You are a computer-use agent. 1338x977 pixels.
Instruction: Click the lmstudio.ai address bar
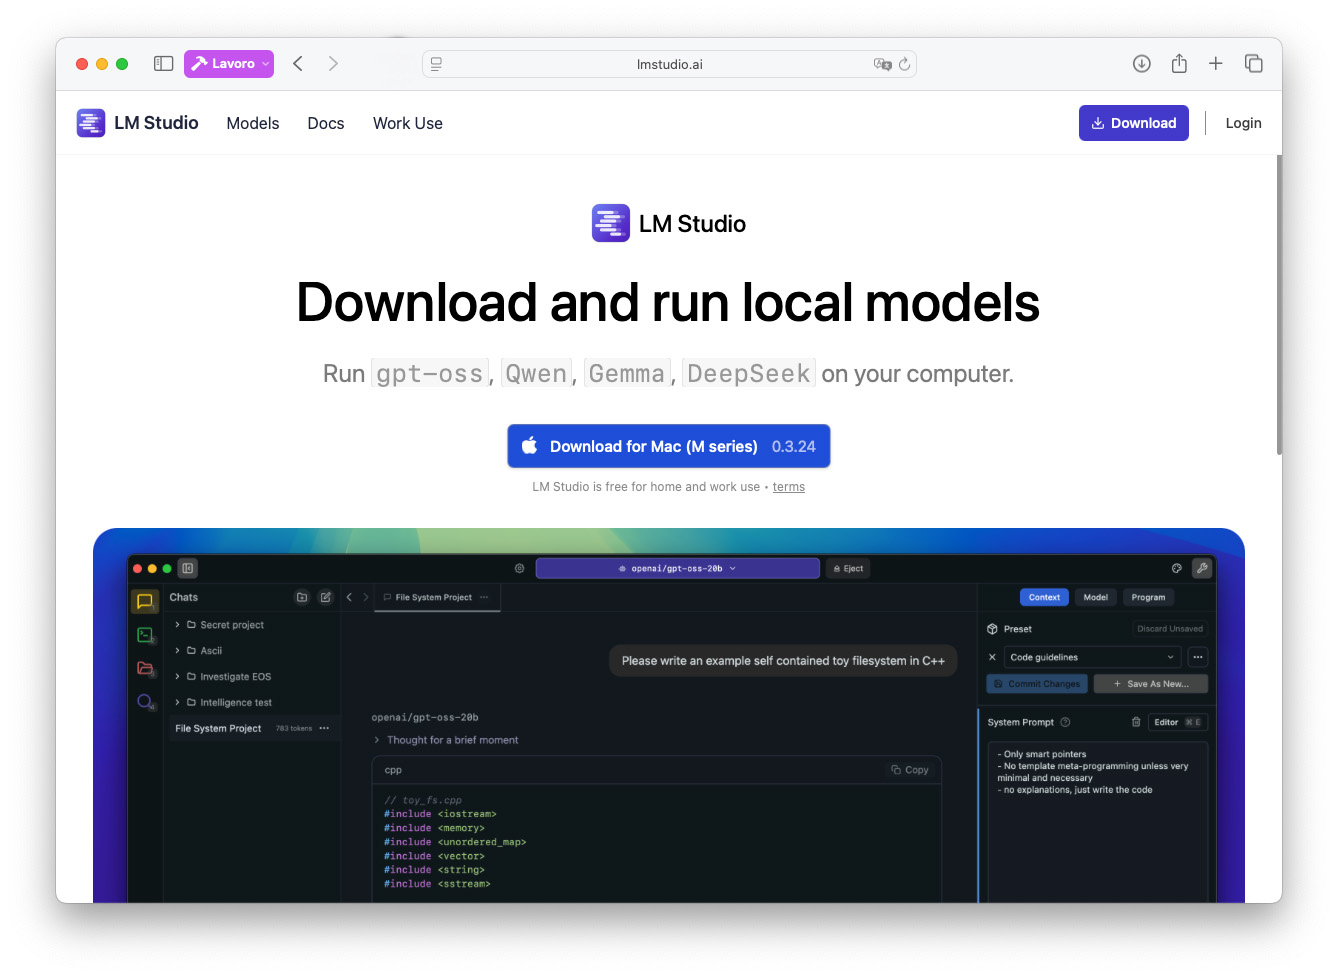click(669, 64)
